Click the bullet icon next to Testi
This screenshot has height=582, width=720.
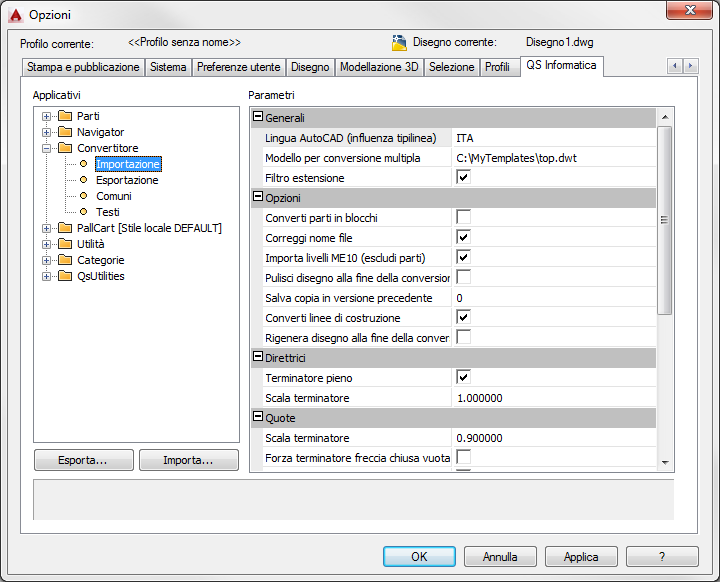[84, 212]
